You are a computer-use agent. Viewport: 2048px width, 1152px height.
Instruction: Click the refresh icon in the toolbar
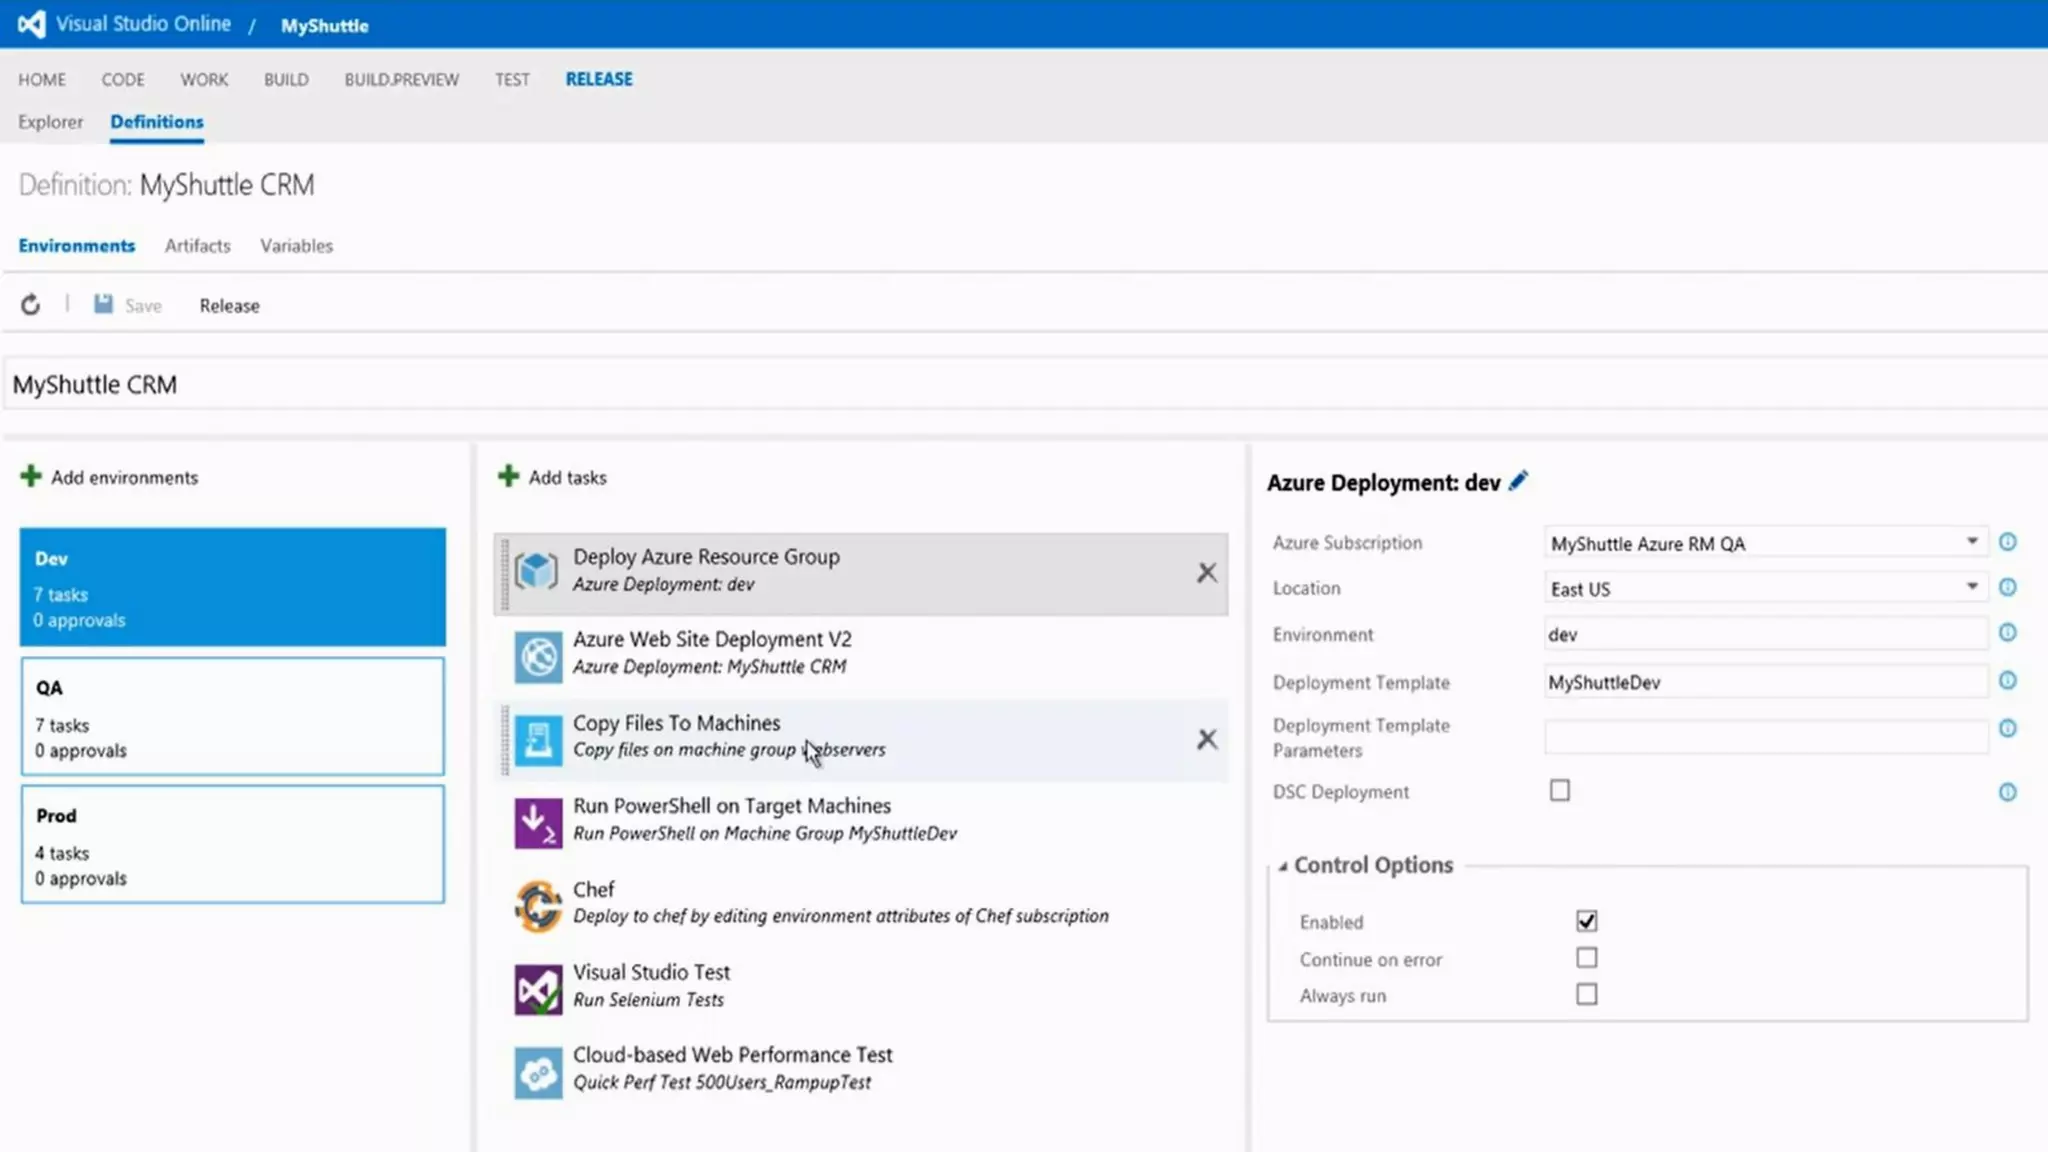coord(31,305)
